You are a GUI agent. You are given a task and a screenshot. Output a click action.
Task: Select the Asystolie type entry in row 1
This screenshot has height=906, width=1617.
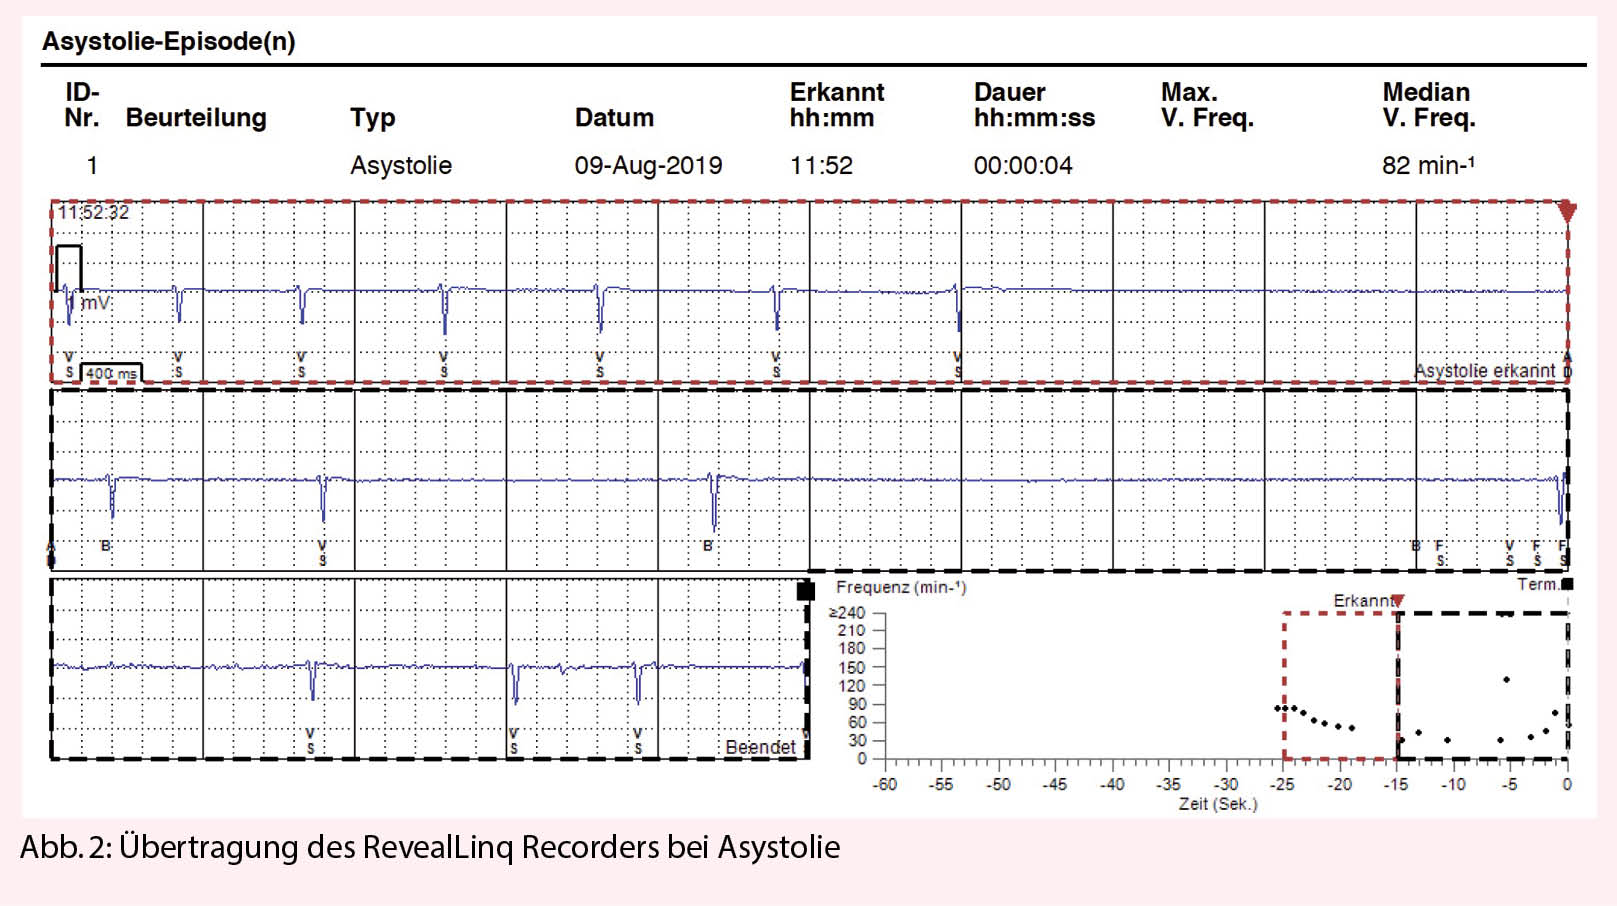[x=401, y=165]
